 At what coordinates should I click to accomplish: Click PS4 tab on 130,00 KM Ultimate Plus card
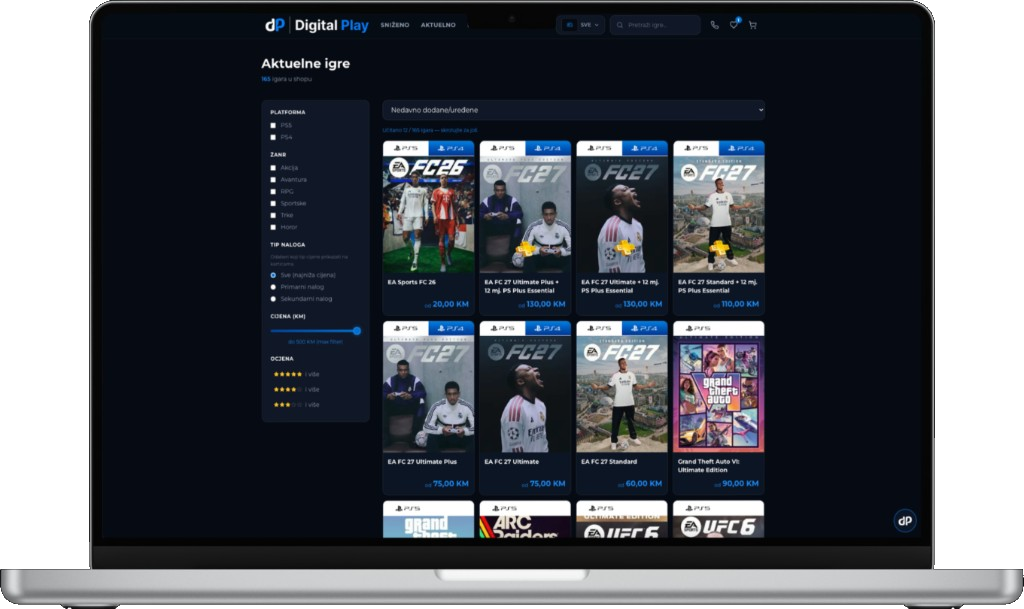pyautogui.click(x=548, y=148)
